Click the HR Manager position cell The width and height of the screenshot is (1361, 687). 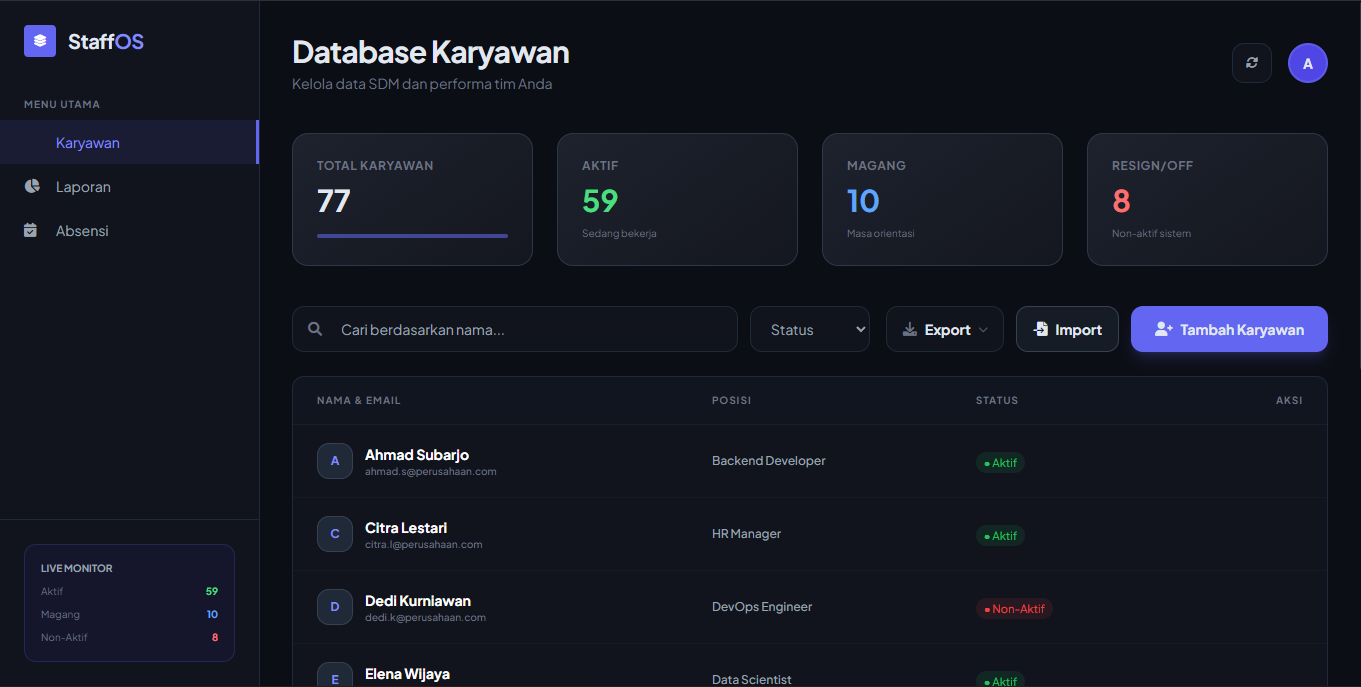(747, 534)
